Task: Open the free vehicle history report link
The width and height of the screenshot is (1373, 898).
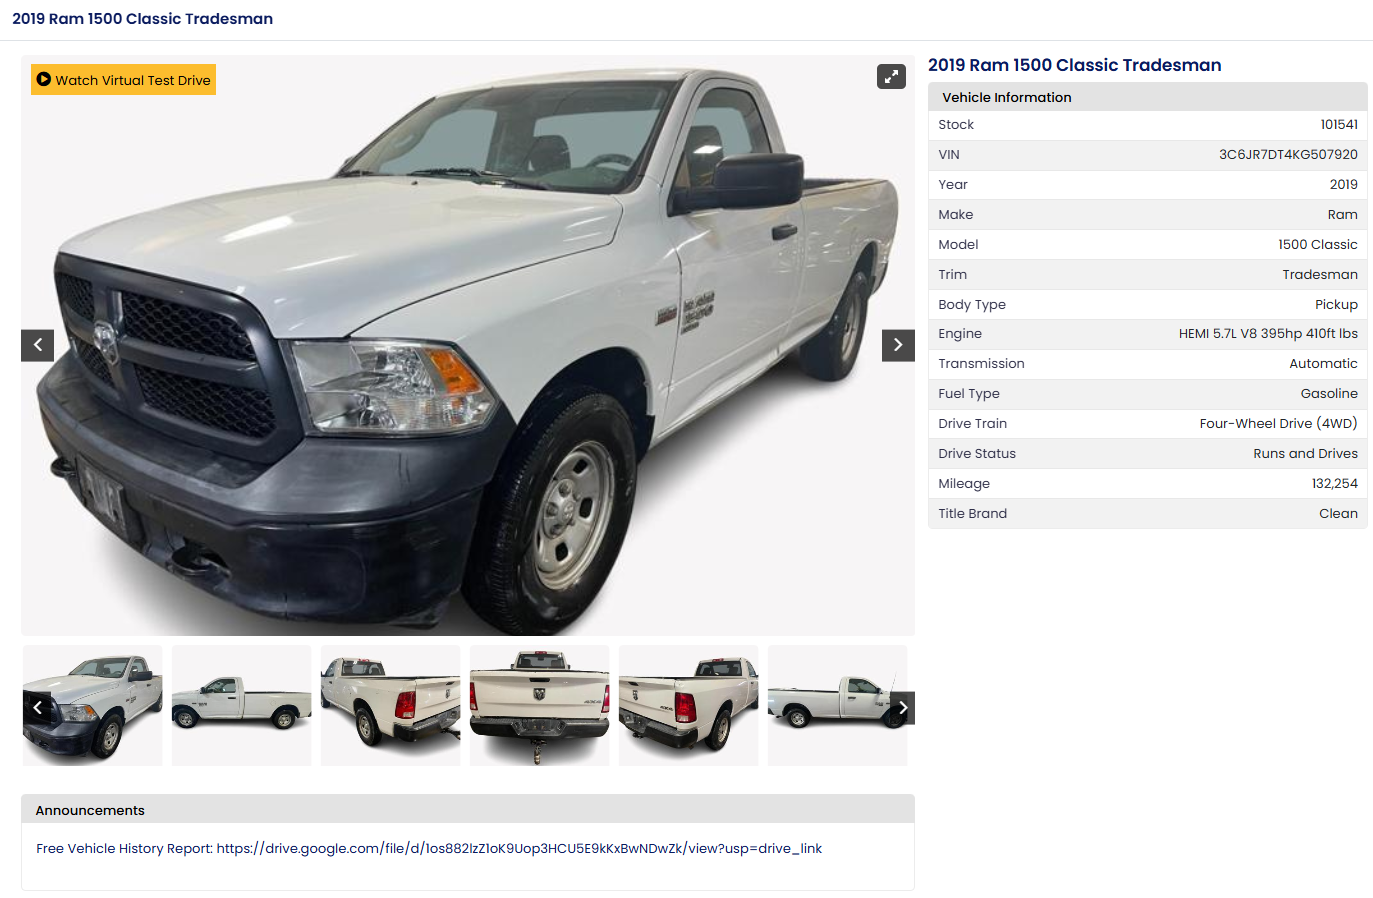Action: point(429,848)
